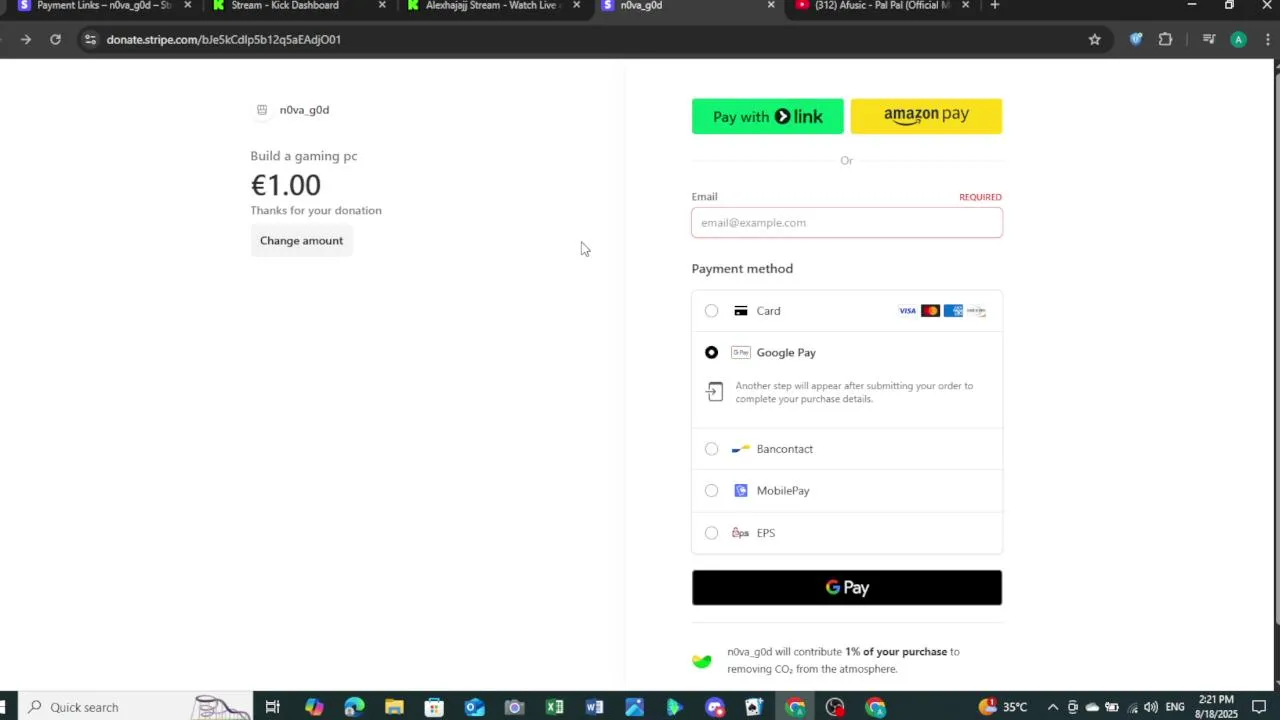The image size is (1280, 720).
Task: Click Build a gaming pc title
Action: [304, 156]
